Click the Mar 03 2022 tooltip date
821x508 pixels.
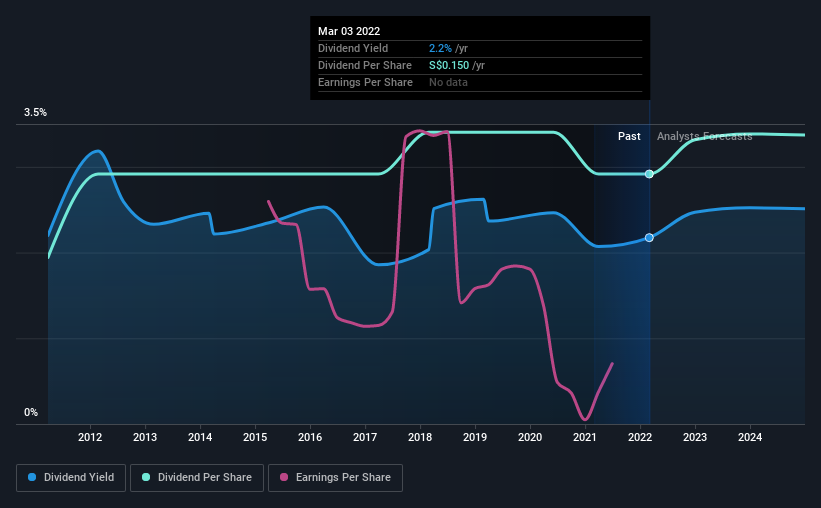349,31
